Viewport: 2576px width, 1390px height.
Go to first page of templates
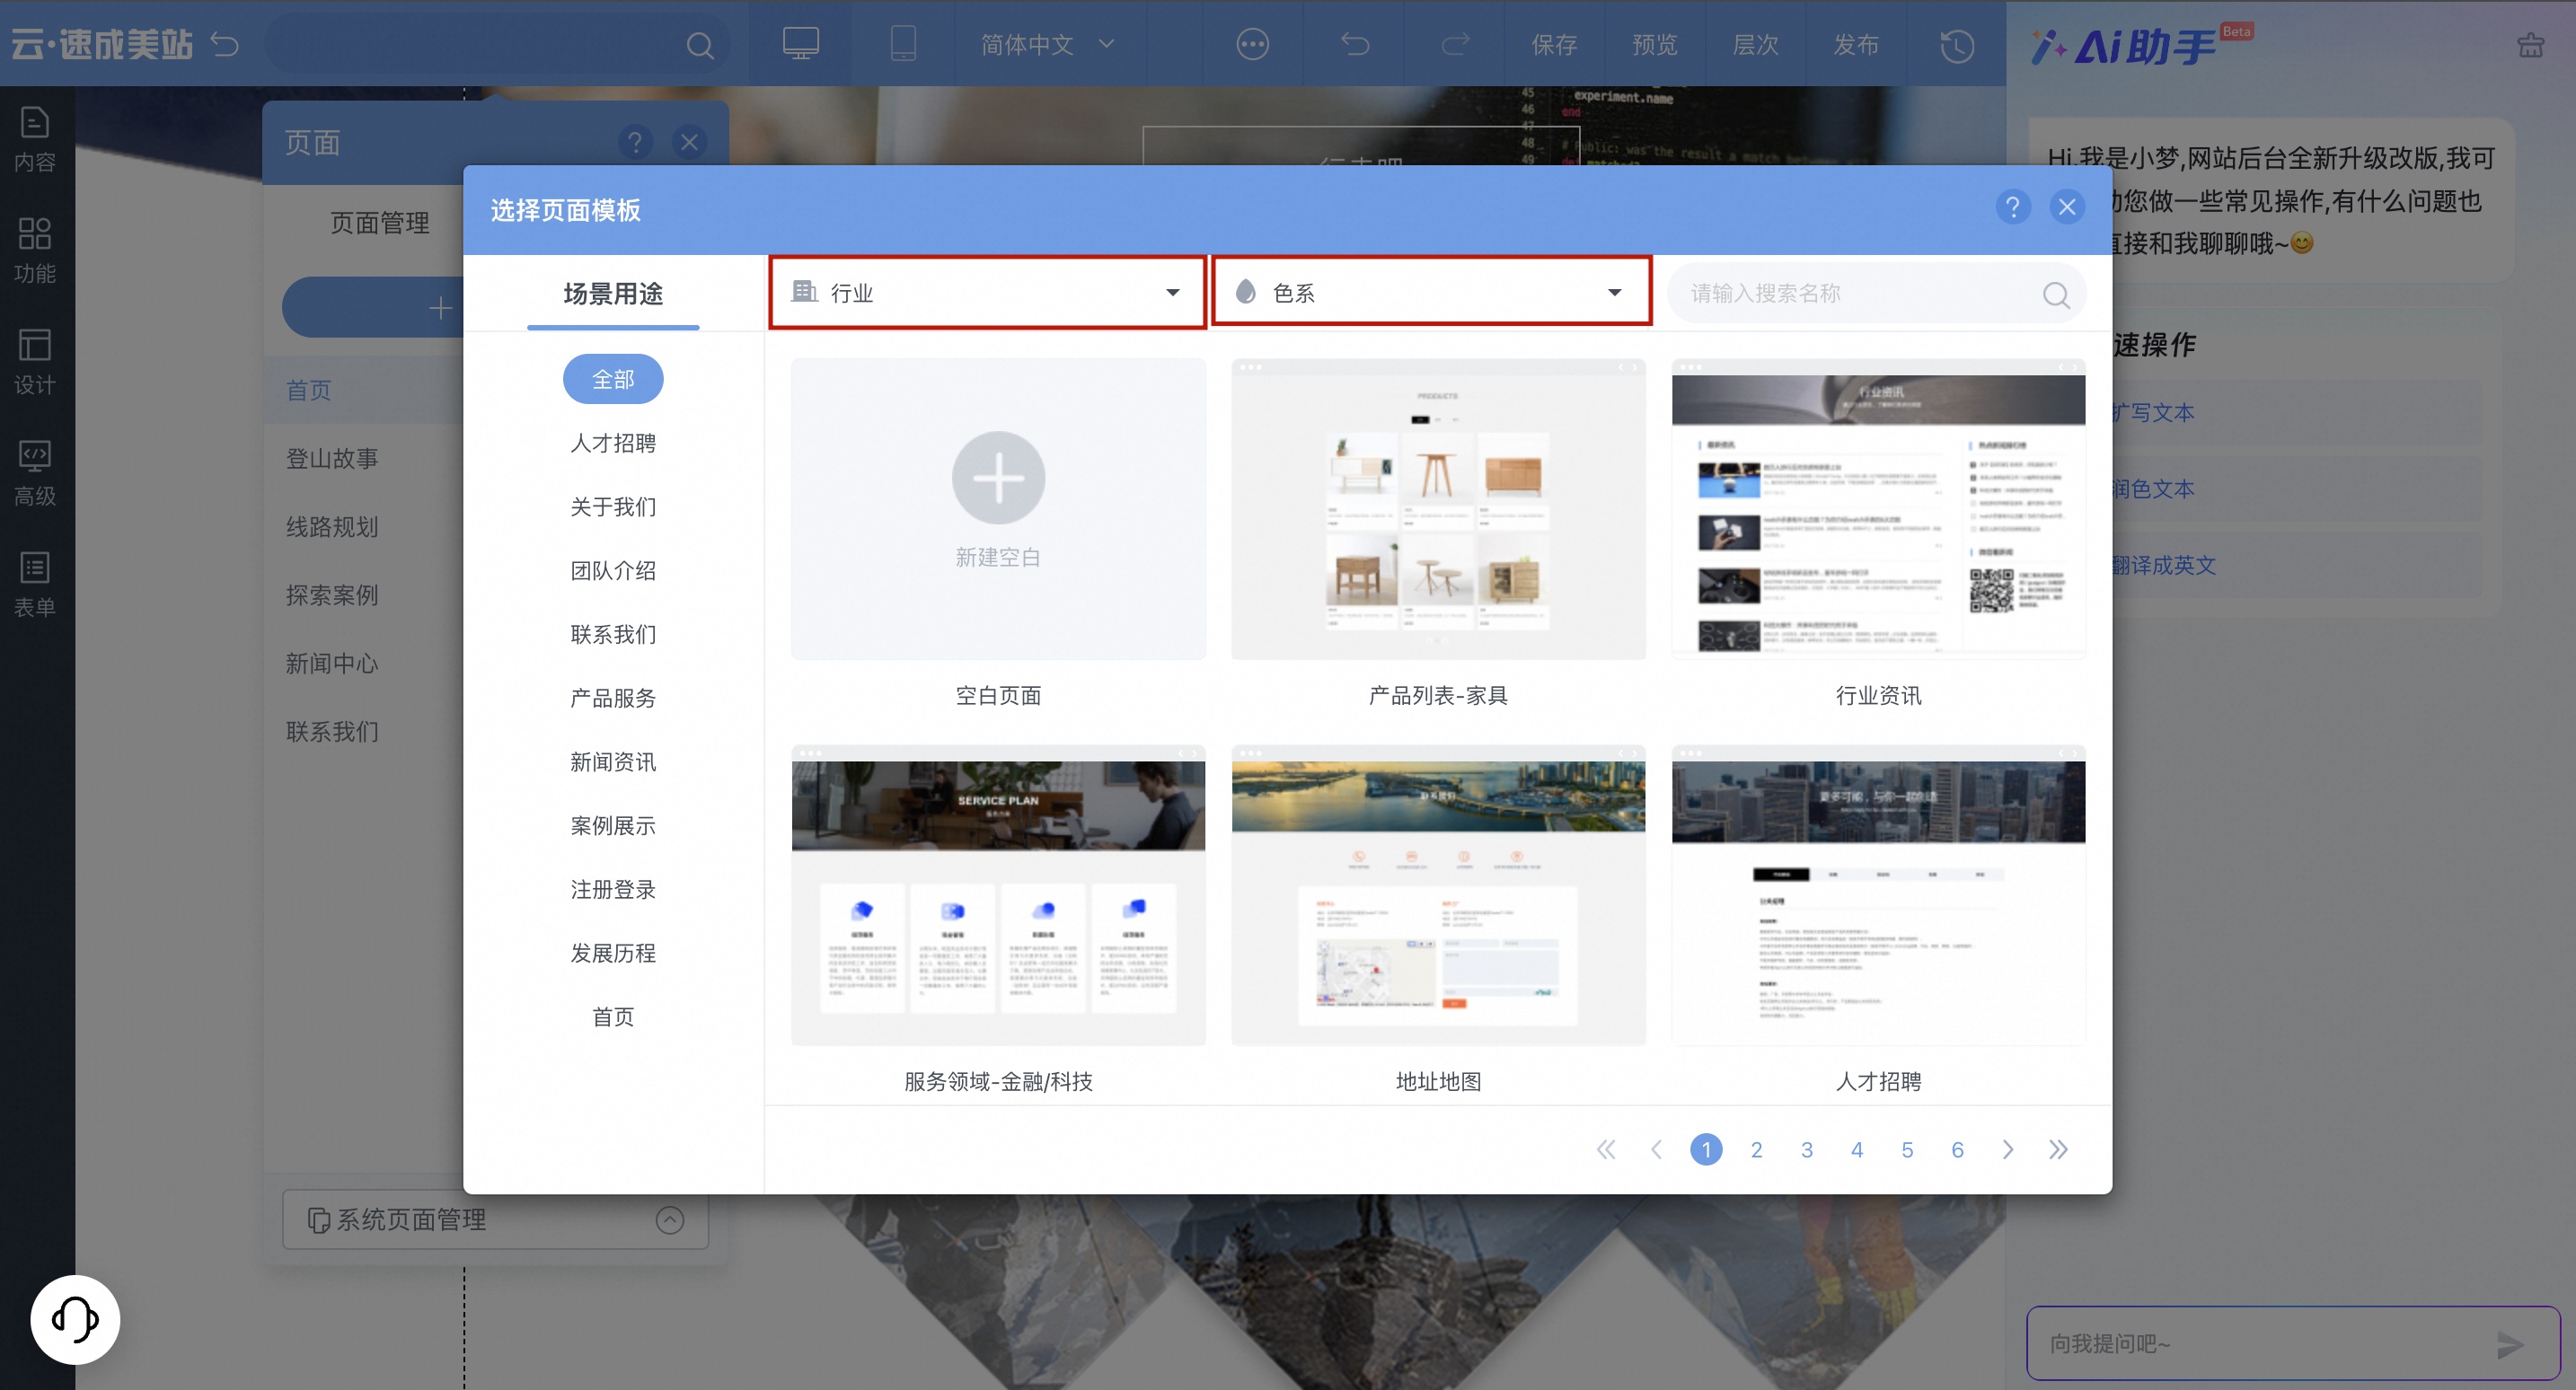pyautogui.click(x=1606, y=1149)
